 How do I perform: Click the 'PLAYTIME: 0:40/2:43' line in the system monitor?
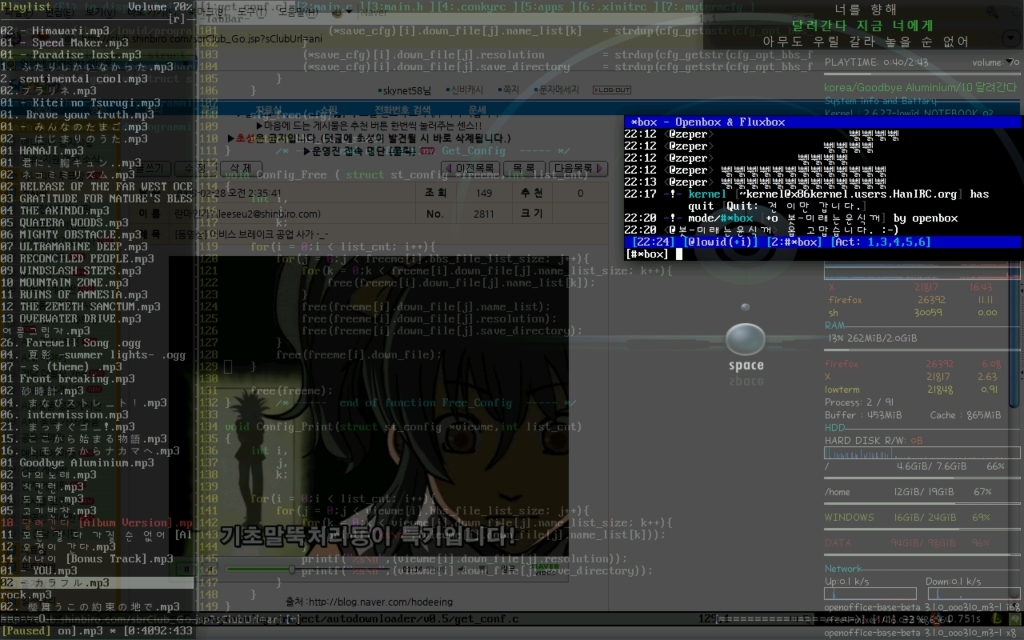(x=876, y=62)
